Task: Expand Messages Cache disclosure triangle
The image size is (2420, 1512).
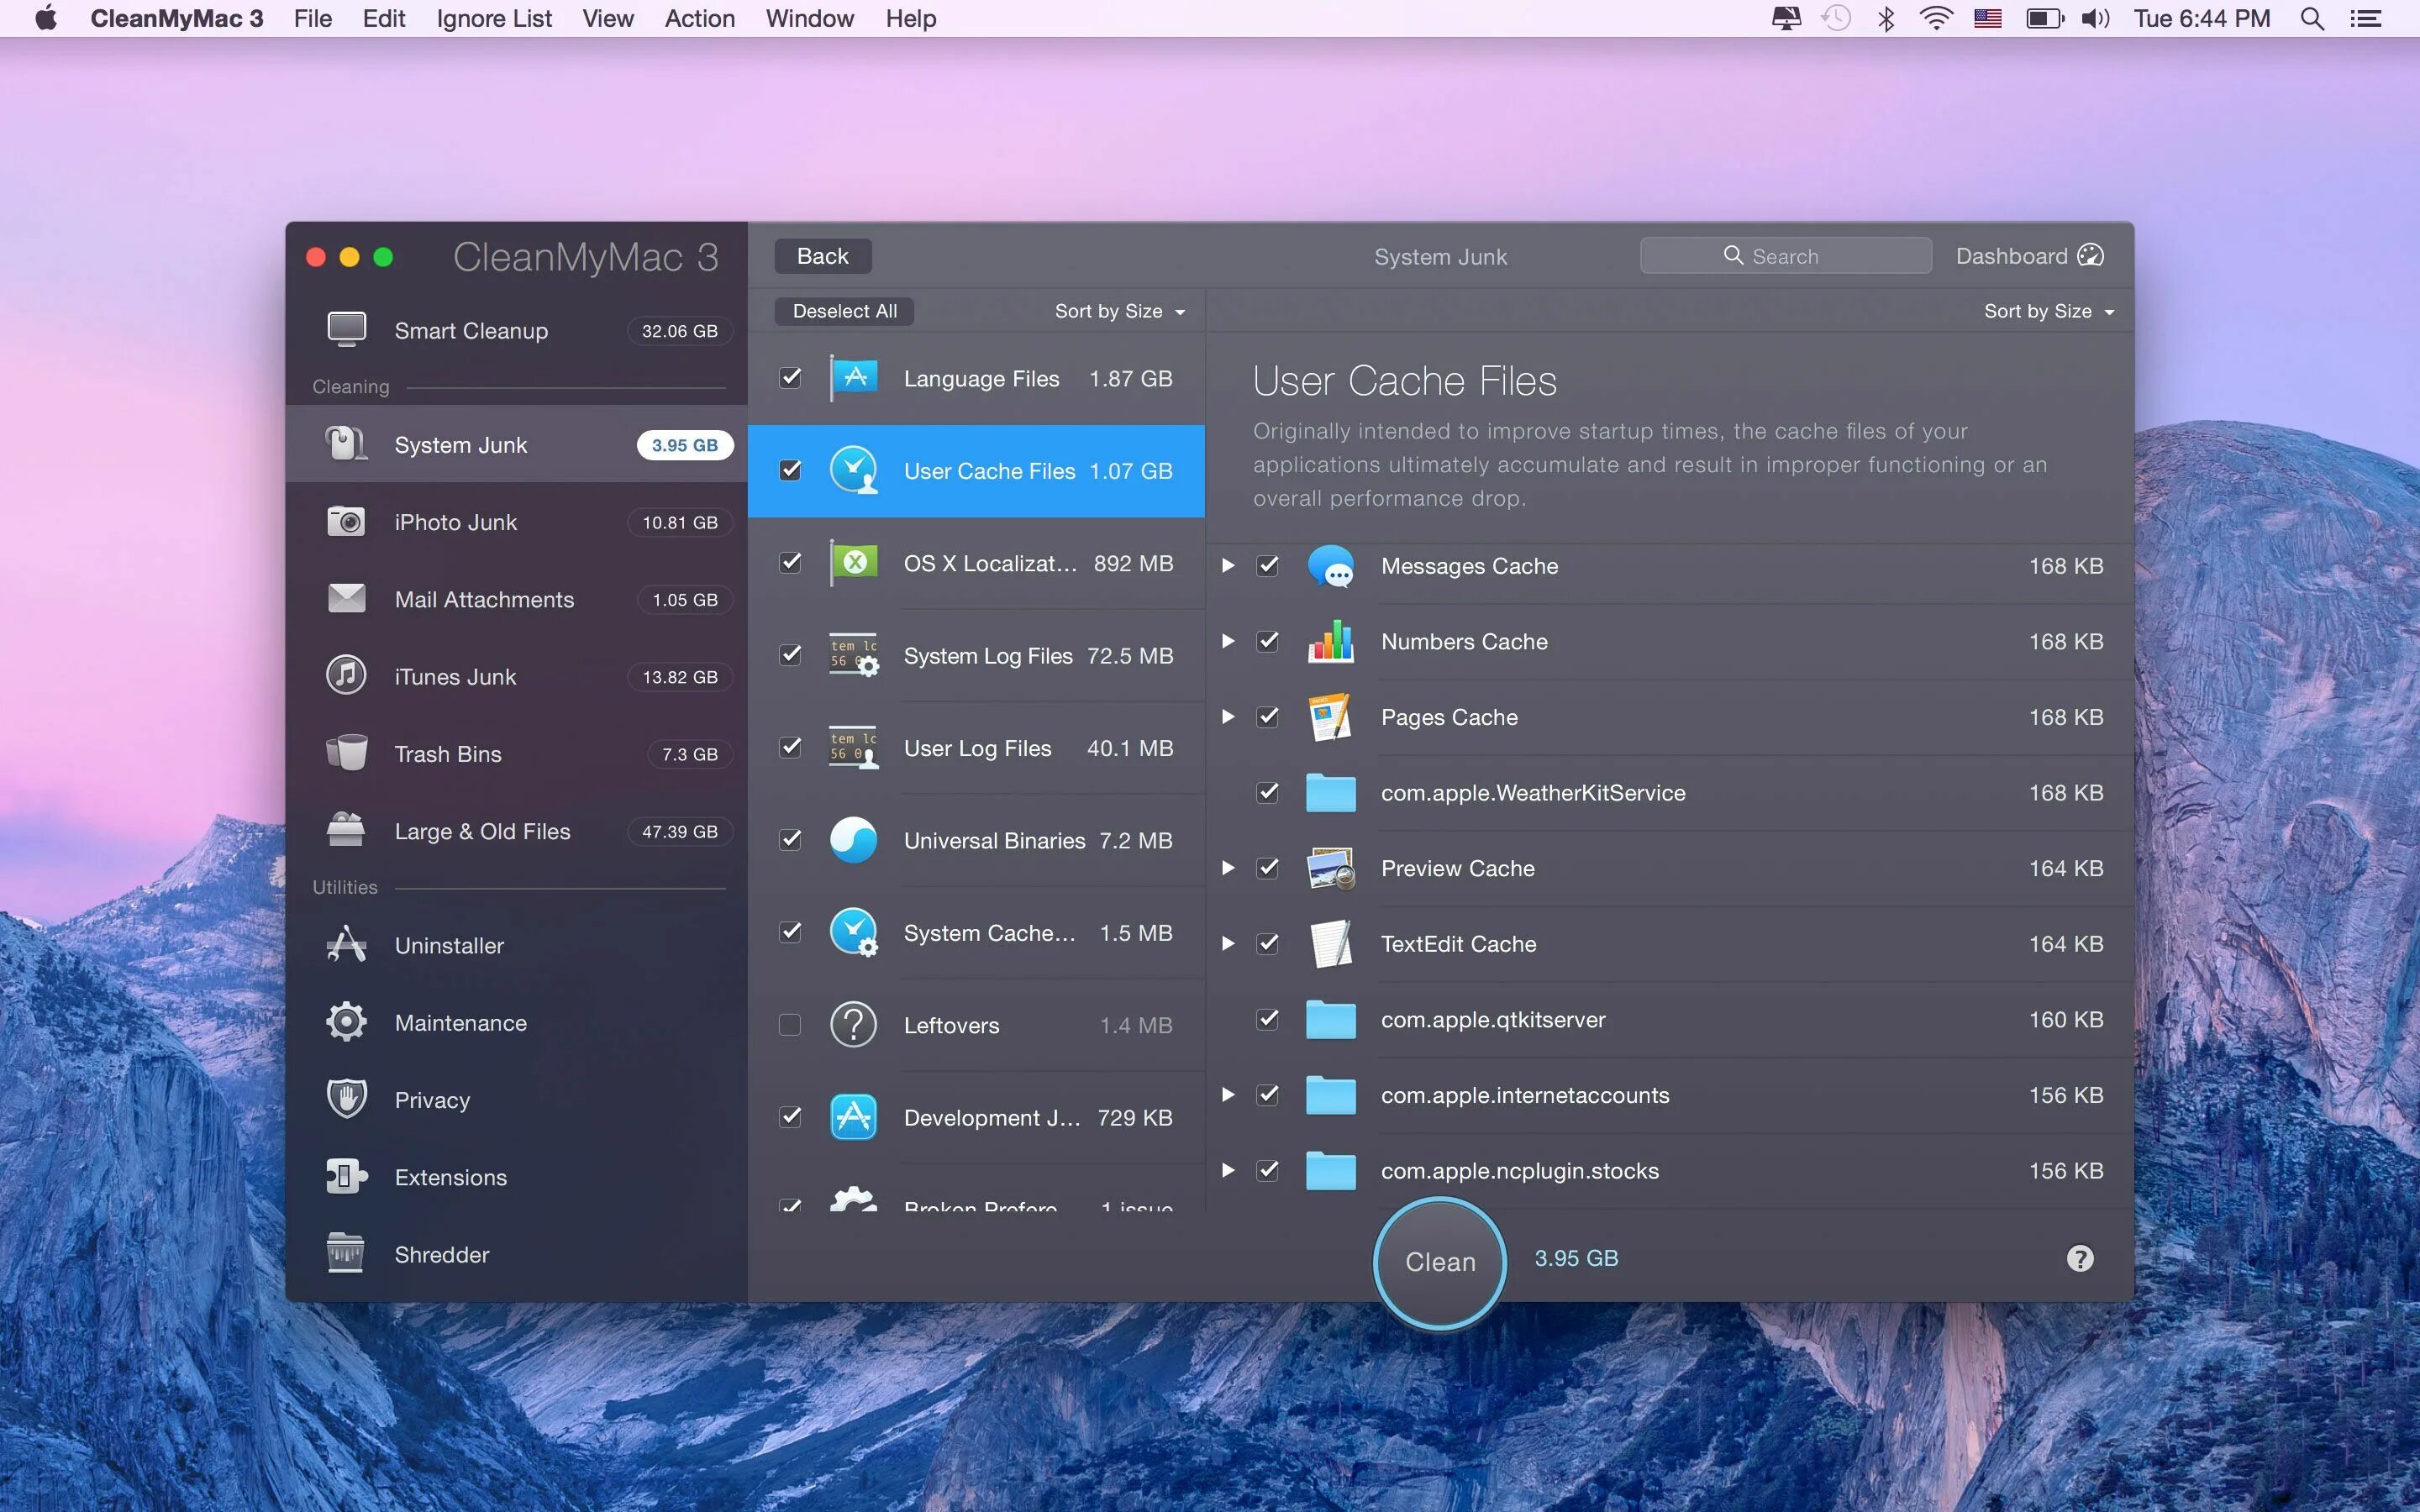Action: click(1228, 566)
